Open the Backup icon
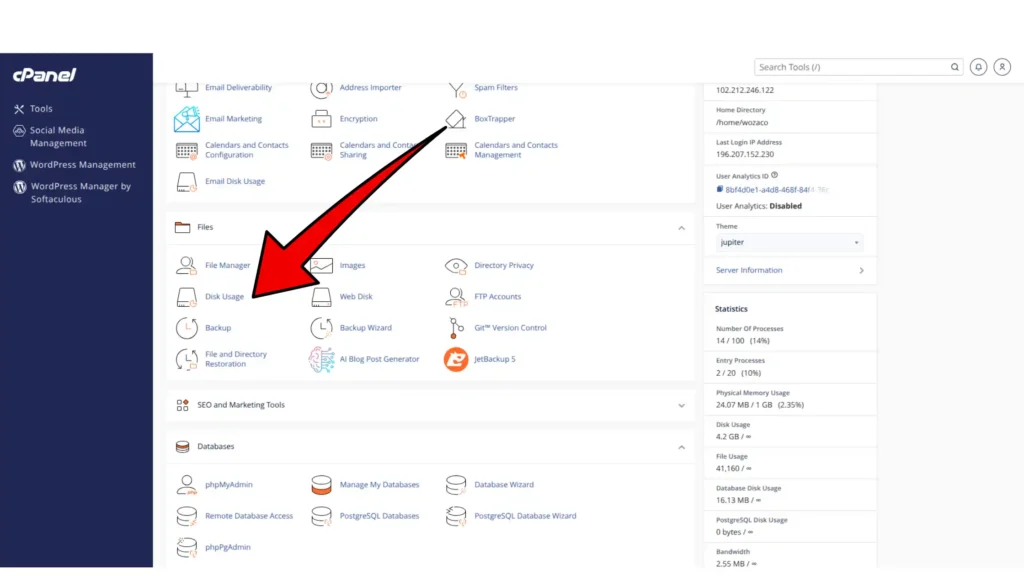1024x576 pixels. (186, 328)
